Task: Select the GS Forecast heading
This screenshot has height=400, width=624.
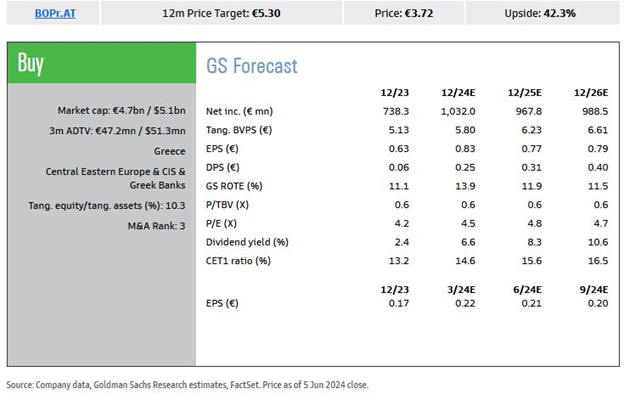Action: pyautogui.click(x=252, y=66)
